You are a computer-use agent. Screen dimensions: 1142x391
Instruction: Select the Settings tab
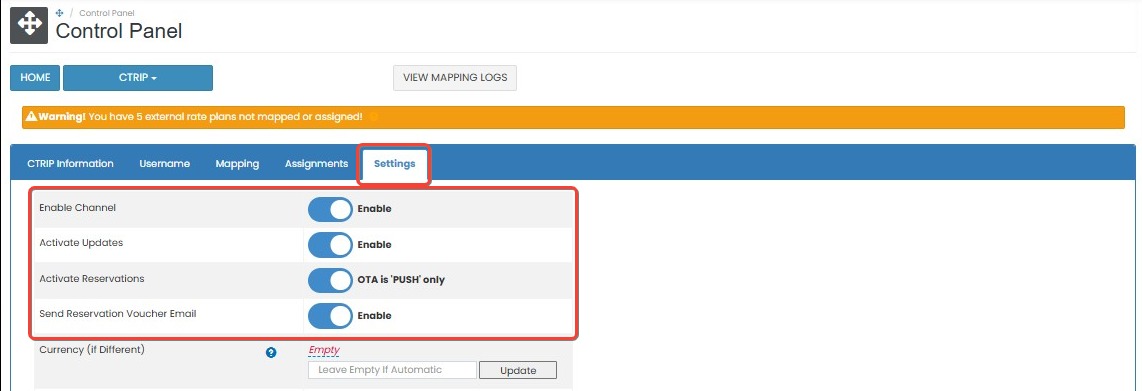coord(395,164)
